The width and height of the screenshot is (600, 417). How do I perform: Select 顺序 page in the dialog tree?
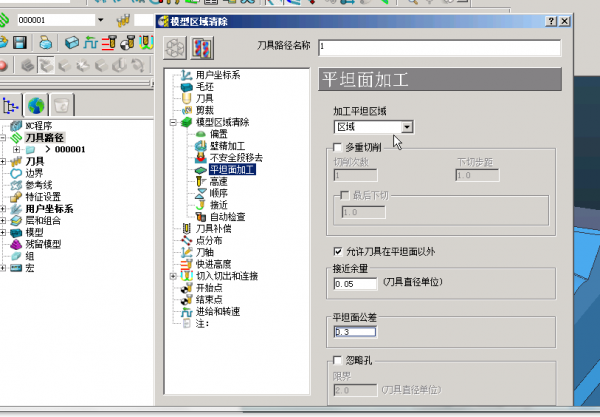coord(218,194)
